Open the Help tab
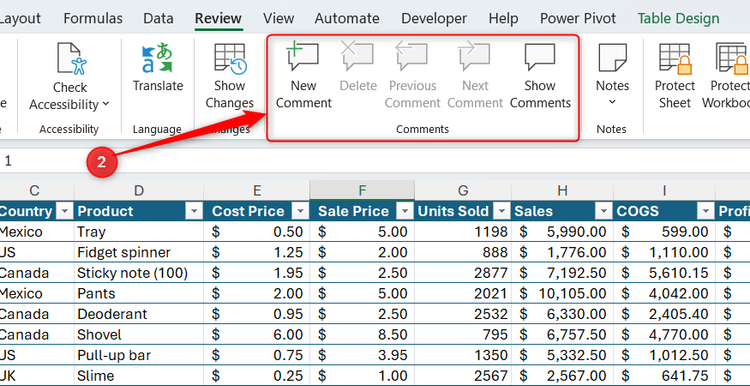The width and height of the screenshot is (750, 386). point(503,19)
